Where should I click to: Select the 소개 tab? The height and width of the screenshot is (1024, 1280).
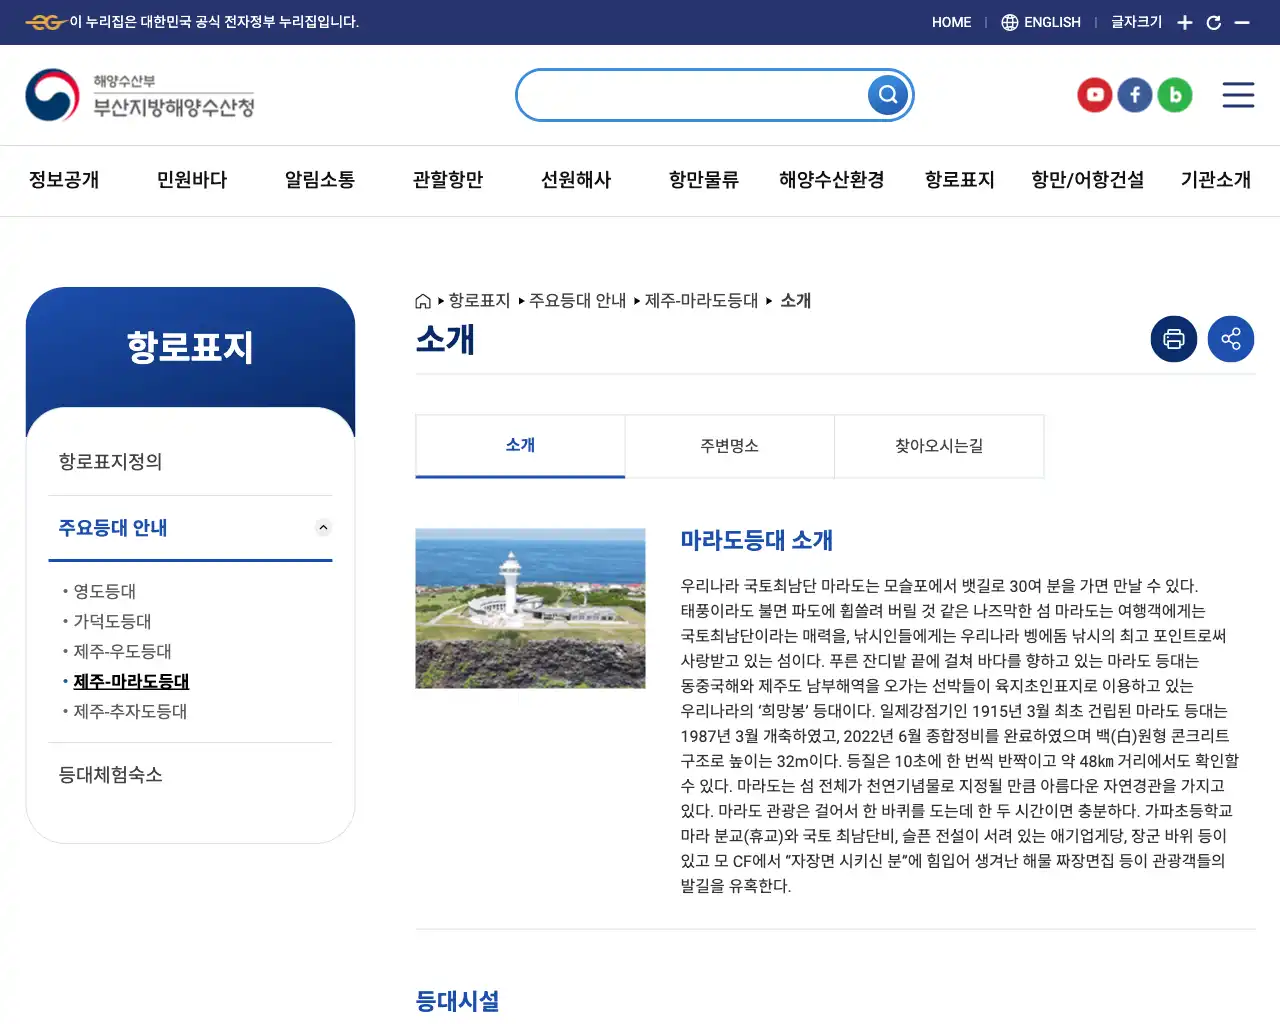coord(520,446)
